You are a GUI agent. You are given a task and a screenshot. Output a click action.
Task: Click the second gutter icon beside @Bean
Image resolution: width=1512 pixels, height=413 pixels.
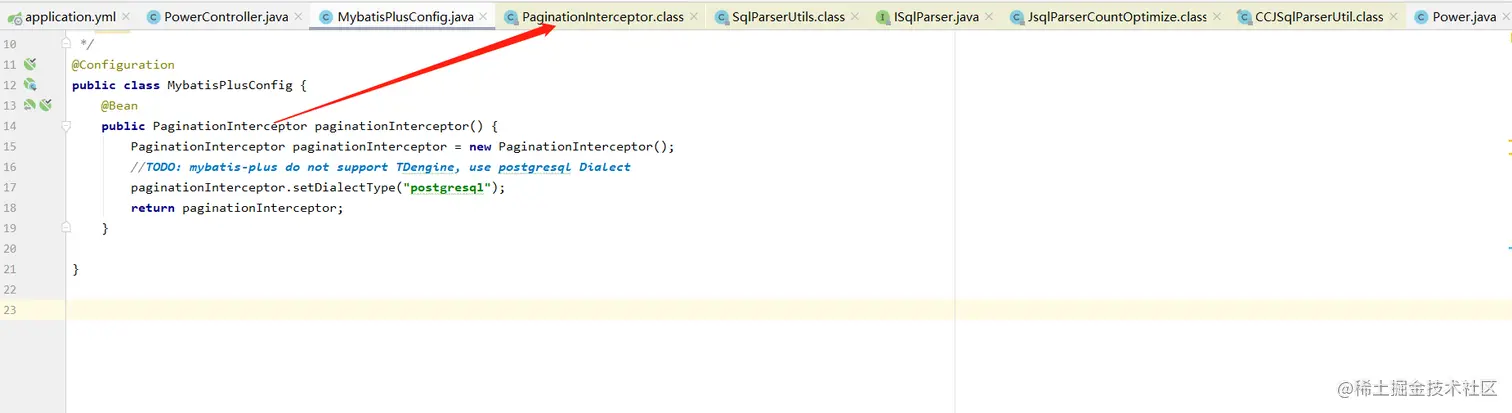(x=45, y=105)
